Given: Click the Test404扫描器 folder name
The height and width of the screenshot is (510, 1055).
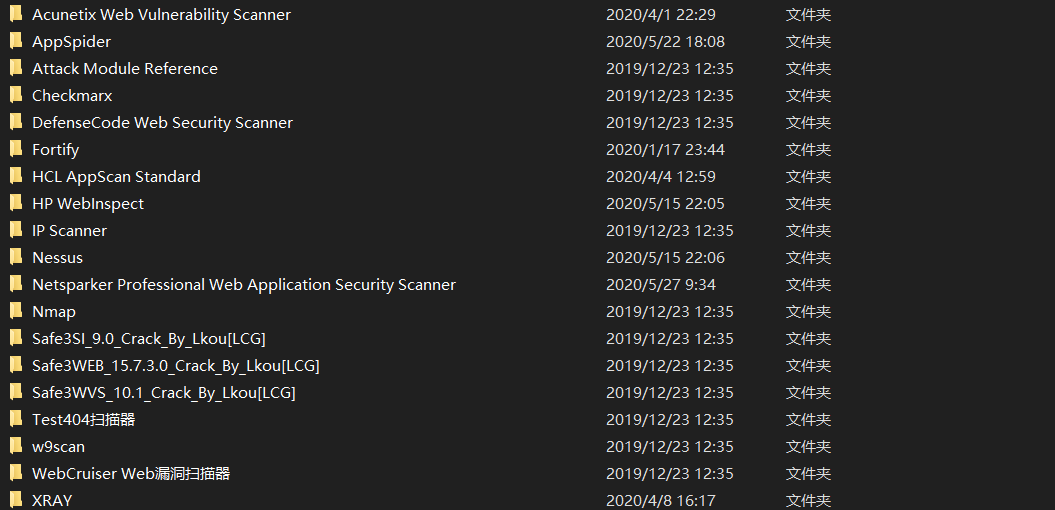Looking at the screenshot, I should point(83,420).
